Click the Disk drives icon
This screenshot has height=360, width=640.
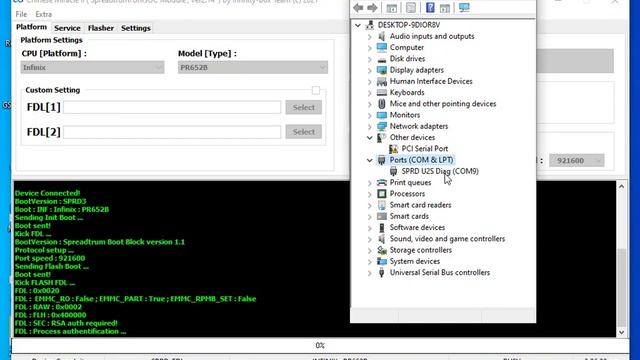(x=382, y=59)
